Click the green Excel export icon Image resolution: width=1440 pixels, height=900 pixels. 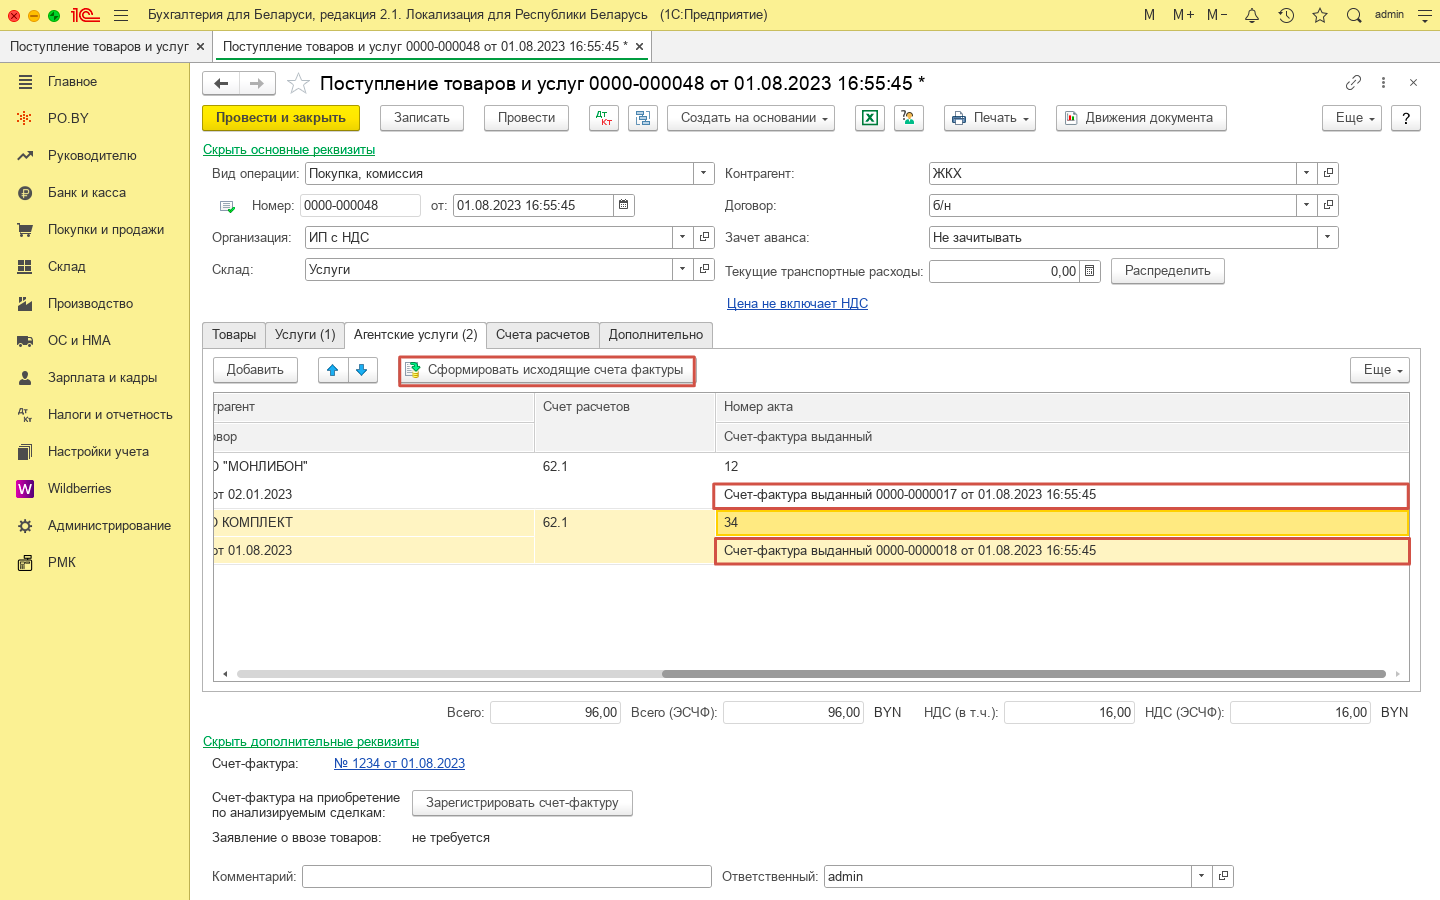(x=870, y=118)
